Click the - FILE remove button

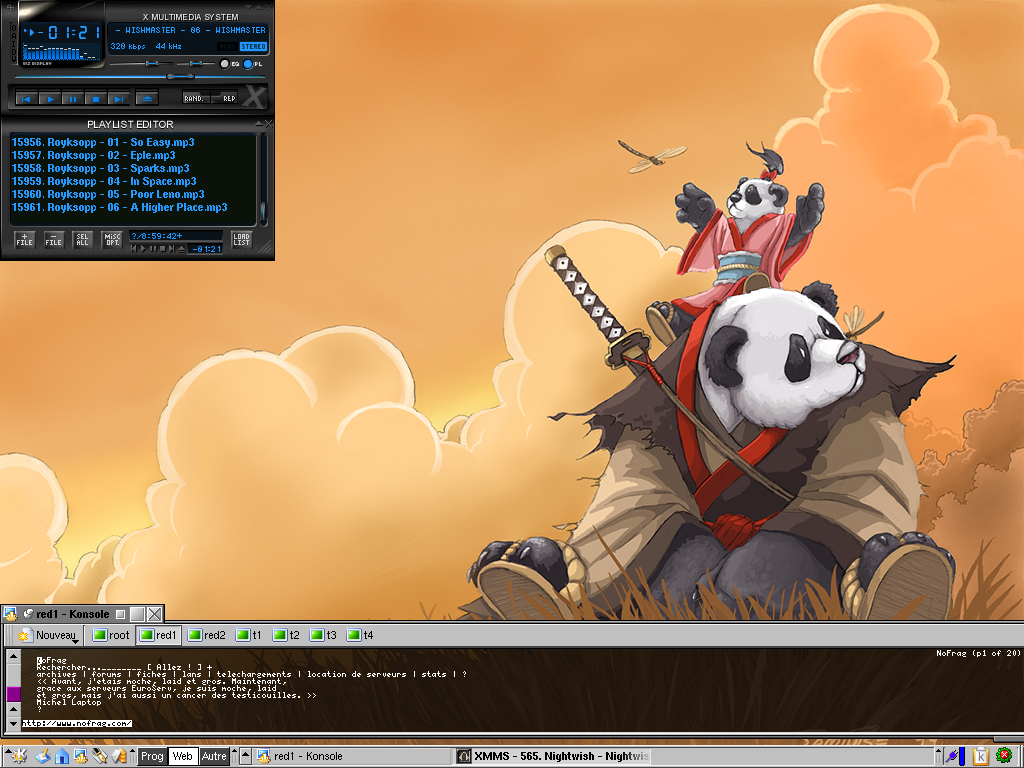(x=54, y=240)
